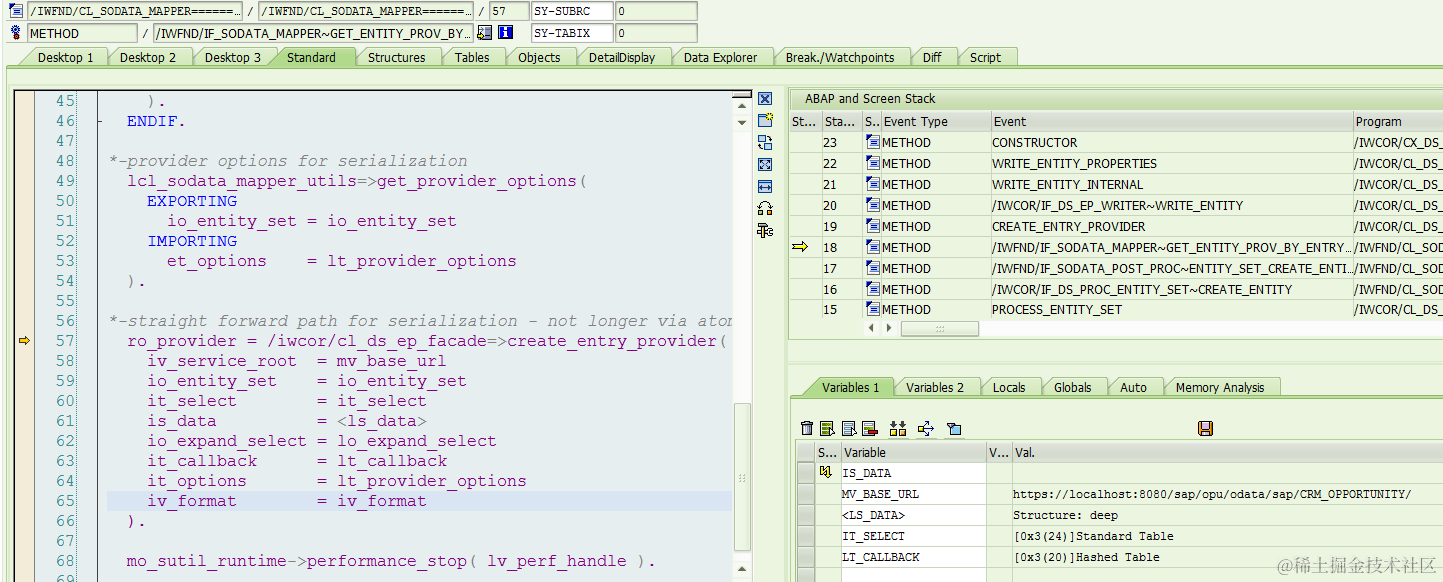Open the Data Explorer tab

[720, 57]
